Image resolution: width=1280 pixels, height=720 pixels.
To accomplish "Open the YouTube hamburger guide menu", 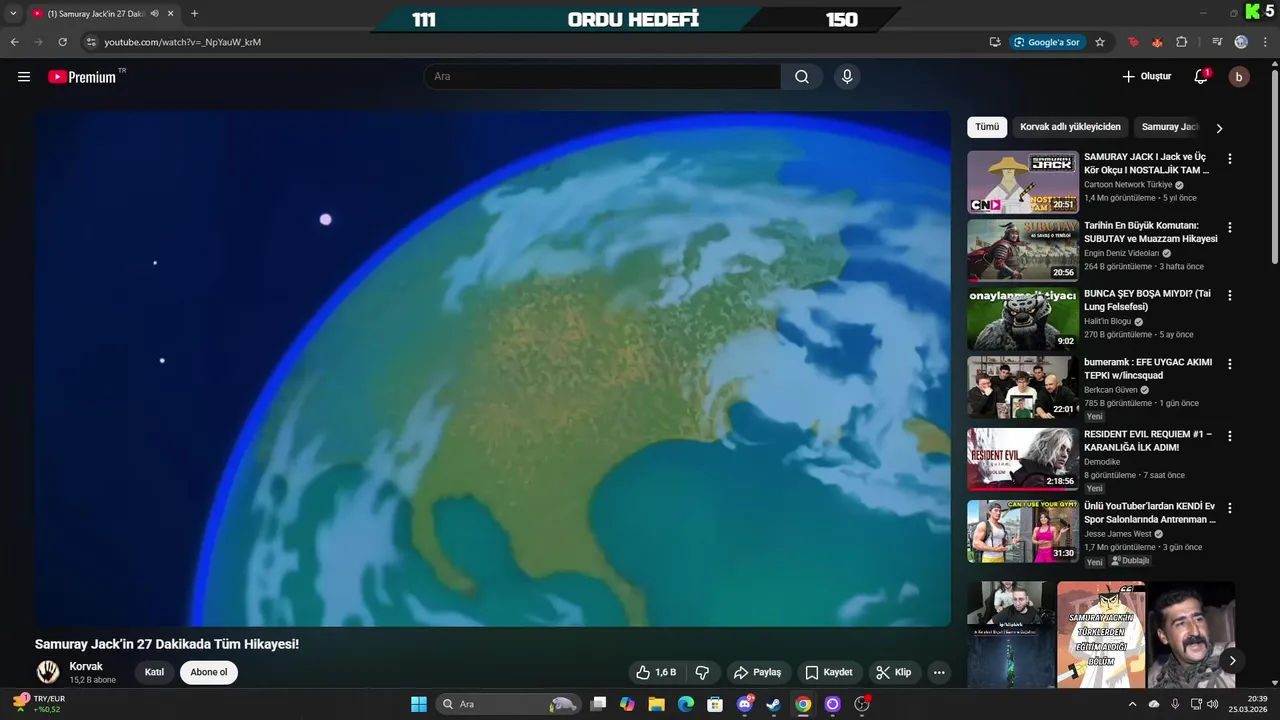I will coord(24,77).
